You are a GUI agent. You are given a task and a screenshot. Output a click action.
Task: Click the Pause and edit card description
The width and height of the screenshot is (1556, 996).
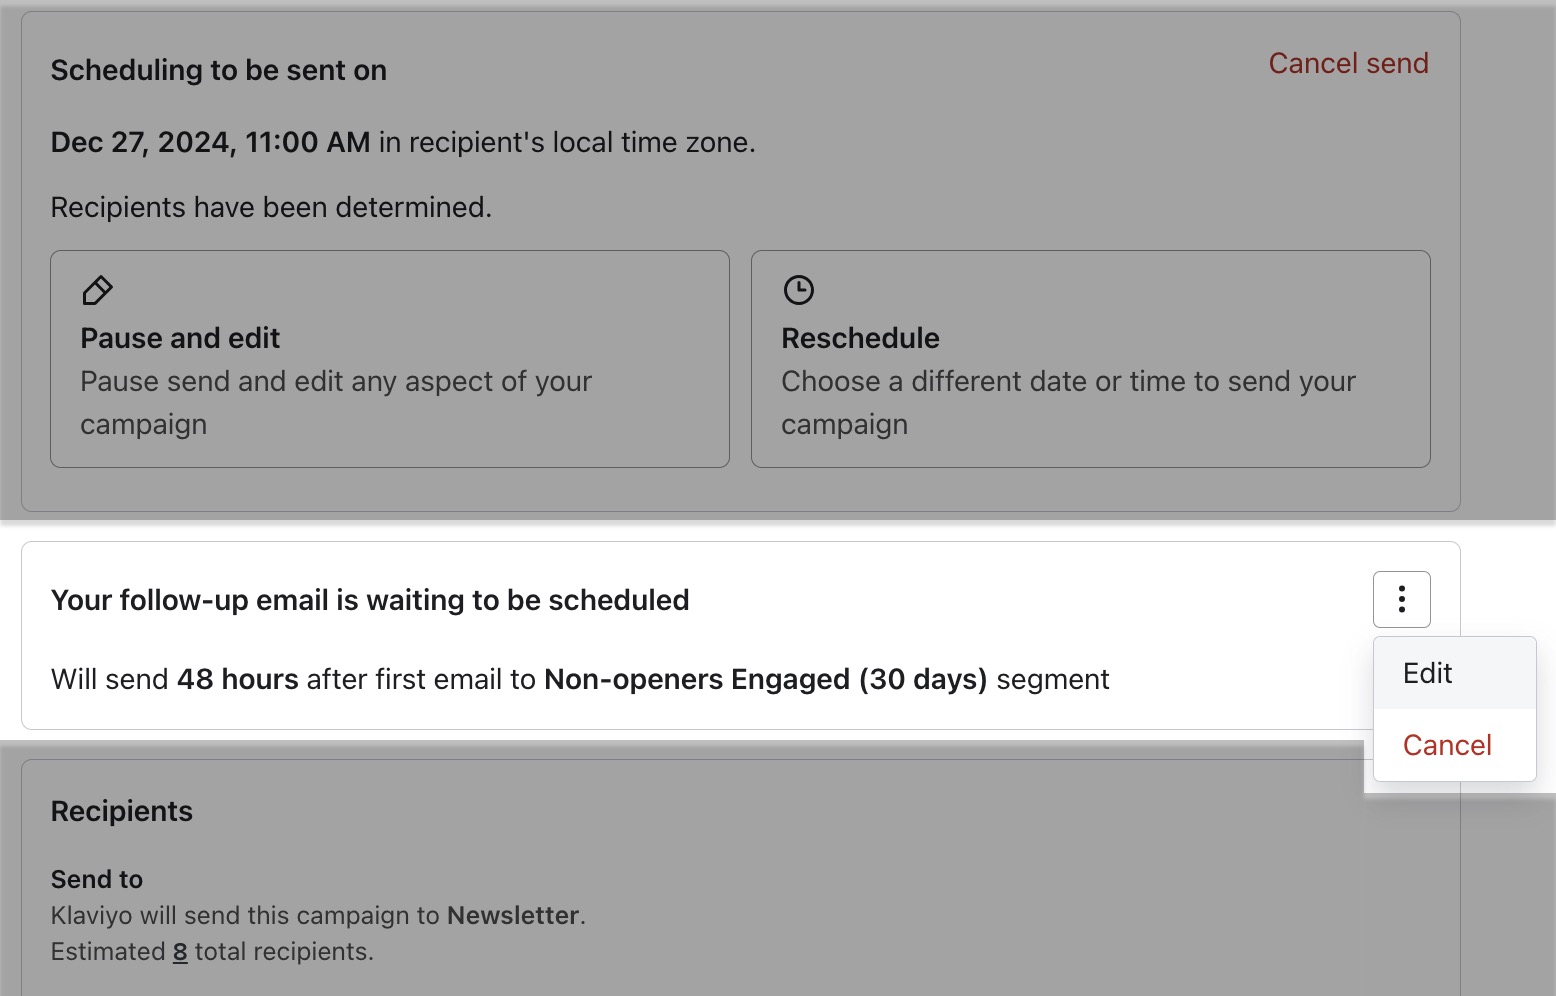[336, 402]
